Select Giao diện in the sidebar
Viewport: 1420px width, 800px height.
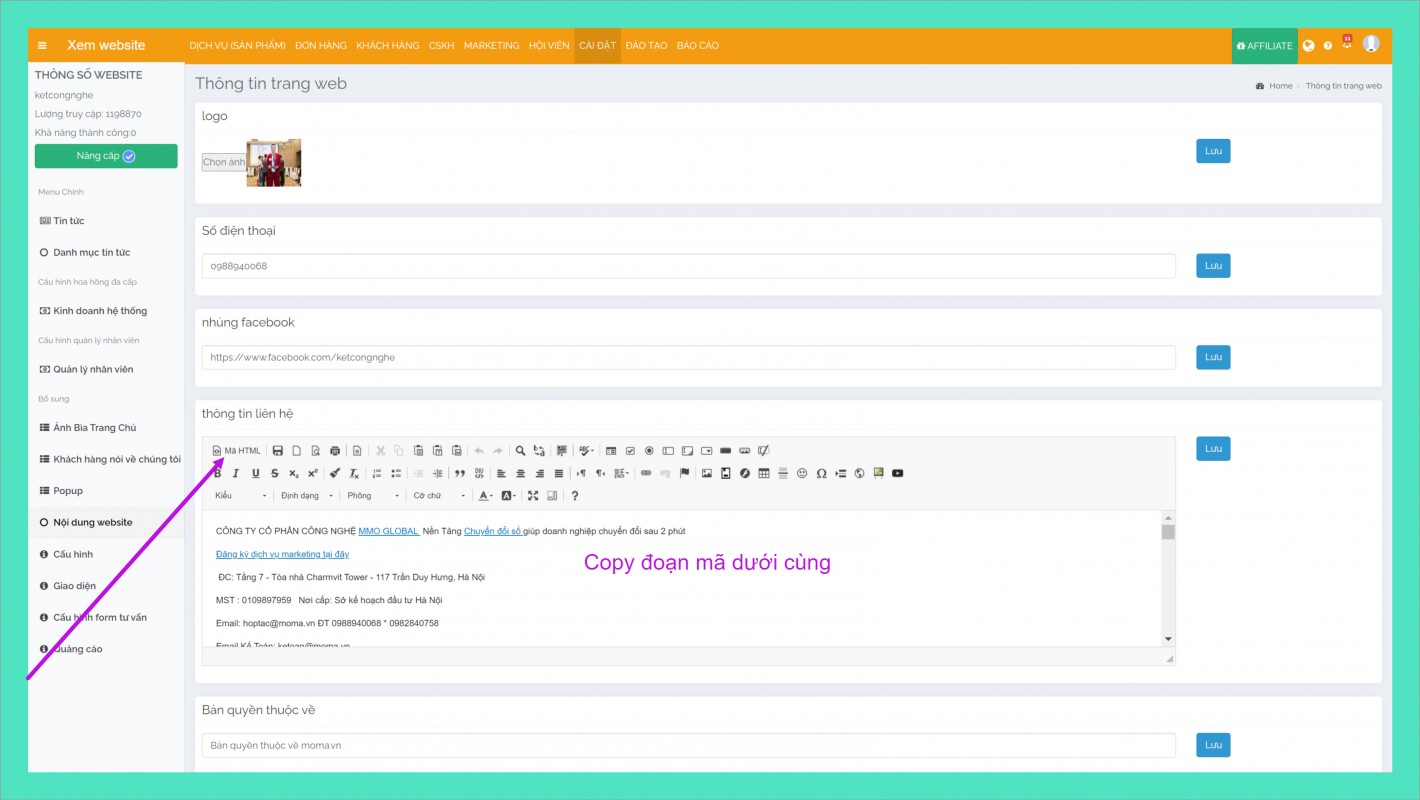[74, 586]
